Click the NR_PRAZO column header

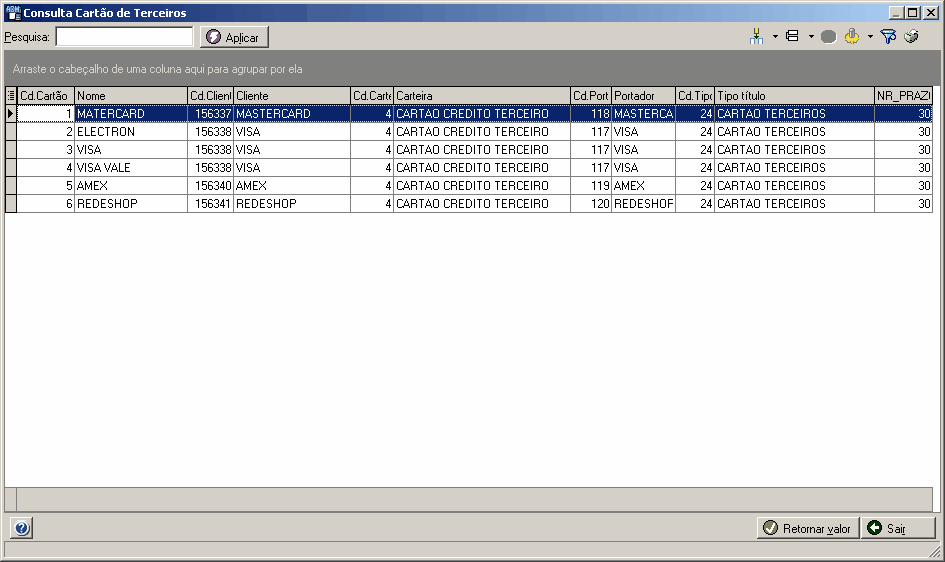point(903,95)
